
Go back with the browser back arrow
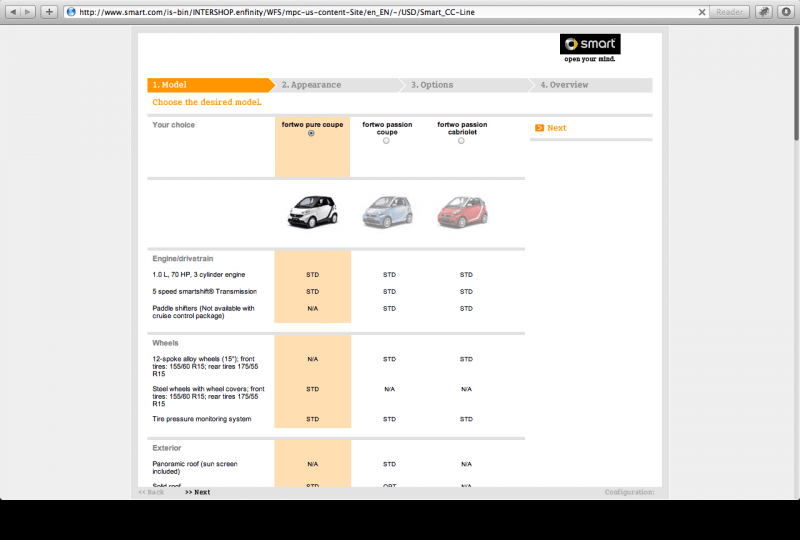13,12
